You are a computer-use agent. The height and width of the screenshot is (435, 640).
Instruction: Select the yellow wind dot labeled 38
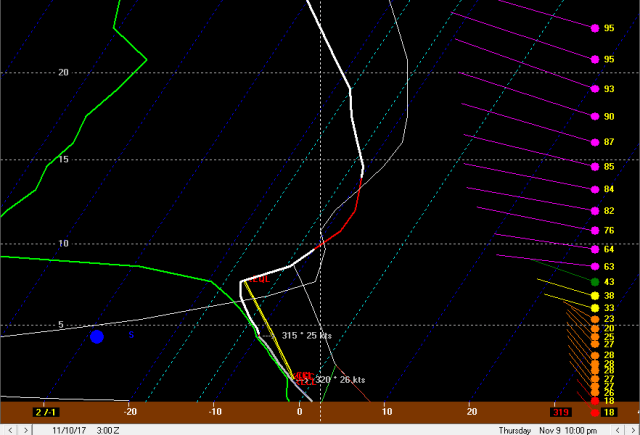pyautogui.click(x=595, y=296)
